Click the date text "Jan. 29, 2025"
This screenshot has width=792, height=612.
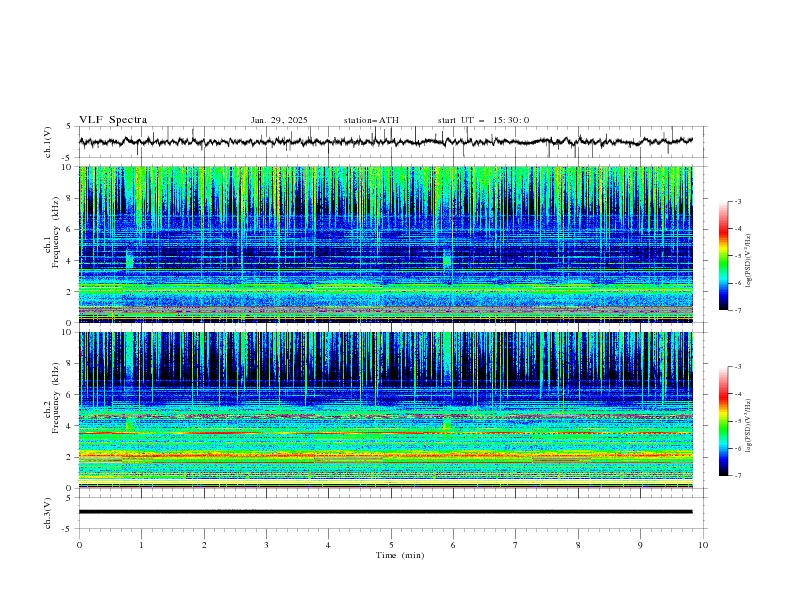(279, 120)
